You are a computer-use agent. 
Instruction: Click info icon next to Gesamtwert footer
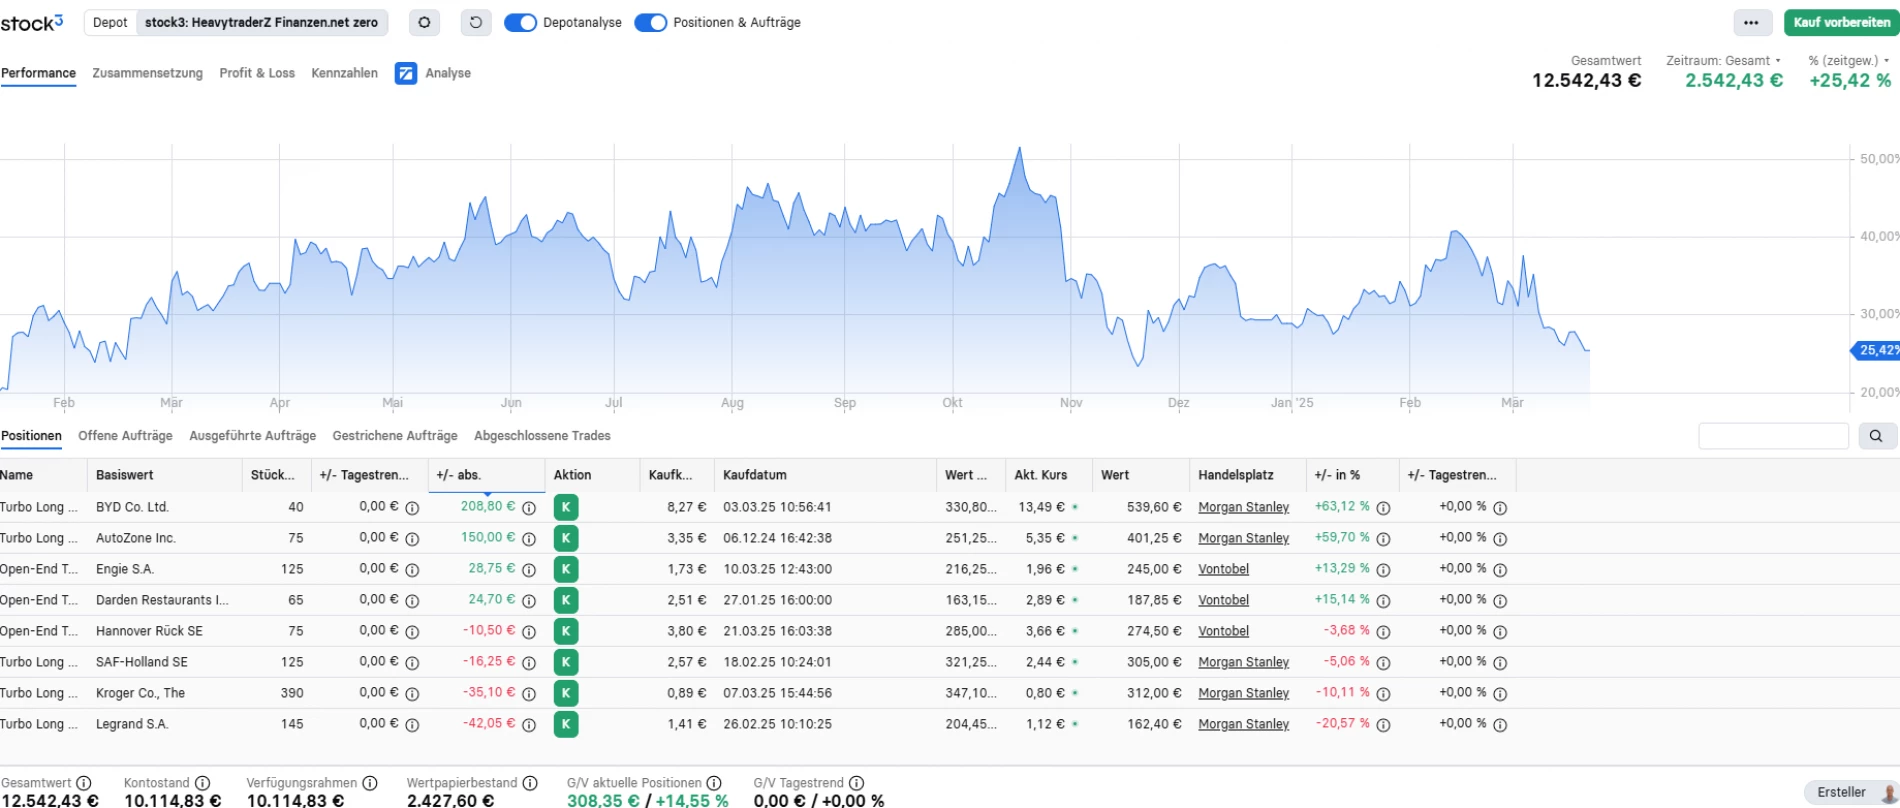tap(84, 783)
